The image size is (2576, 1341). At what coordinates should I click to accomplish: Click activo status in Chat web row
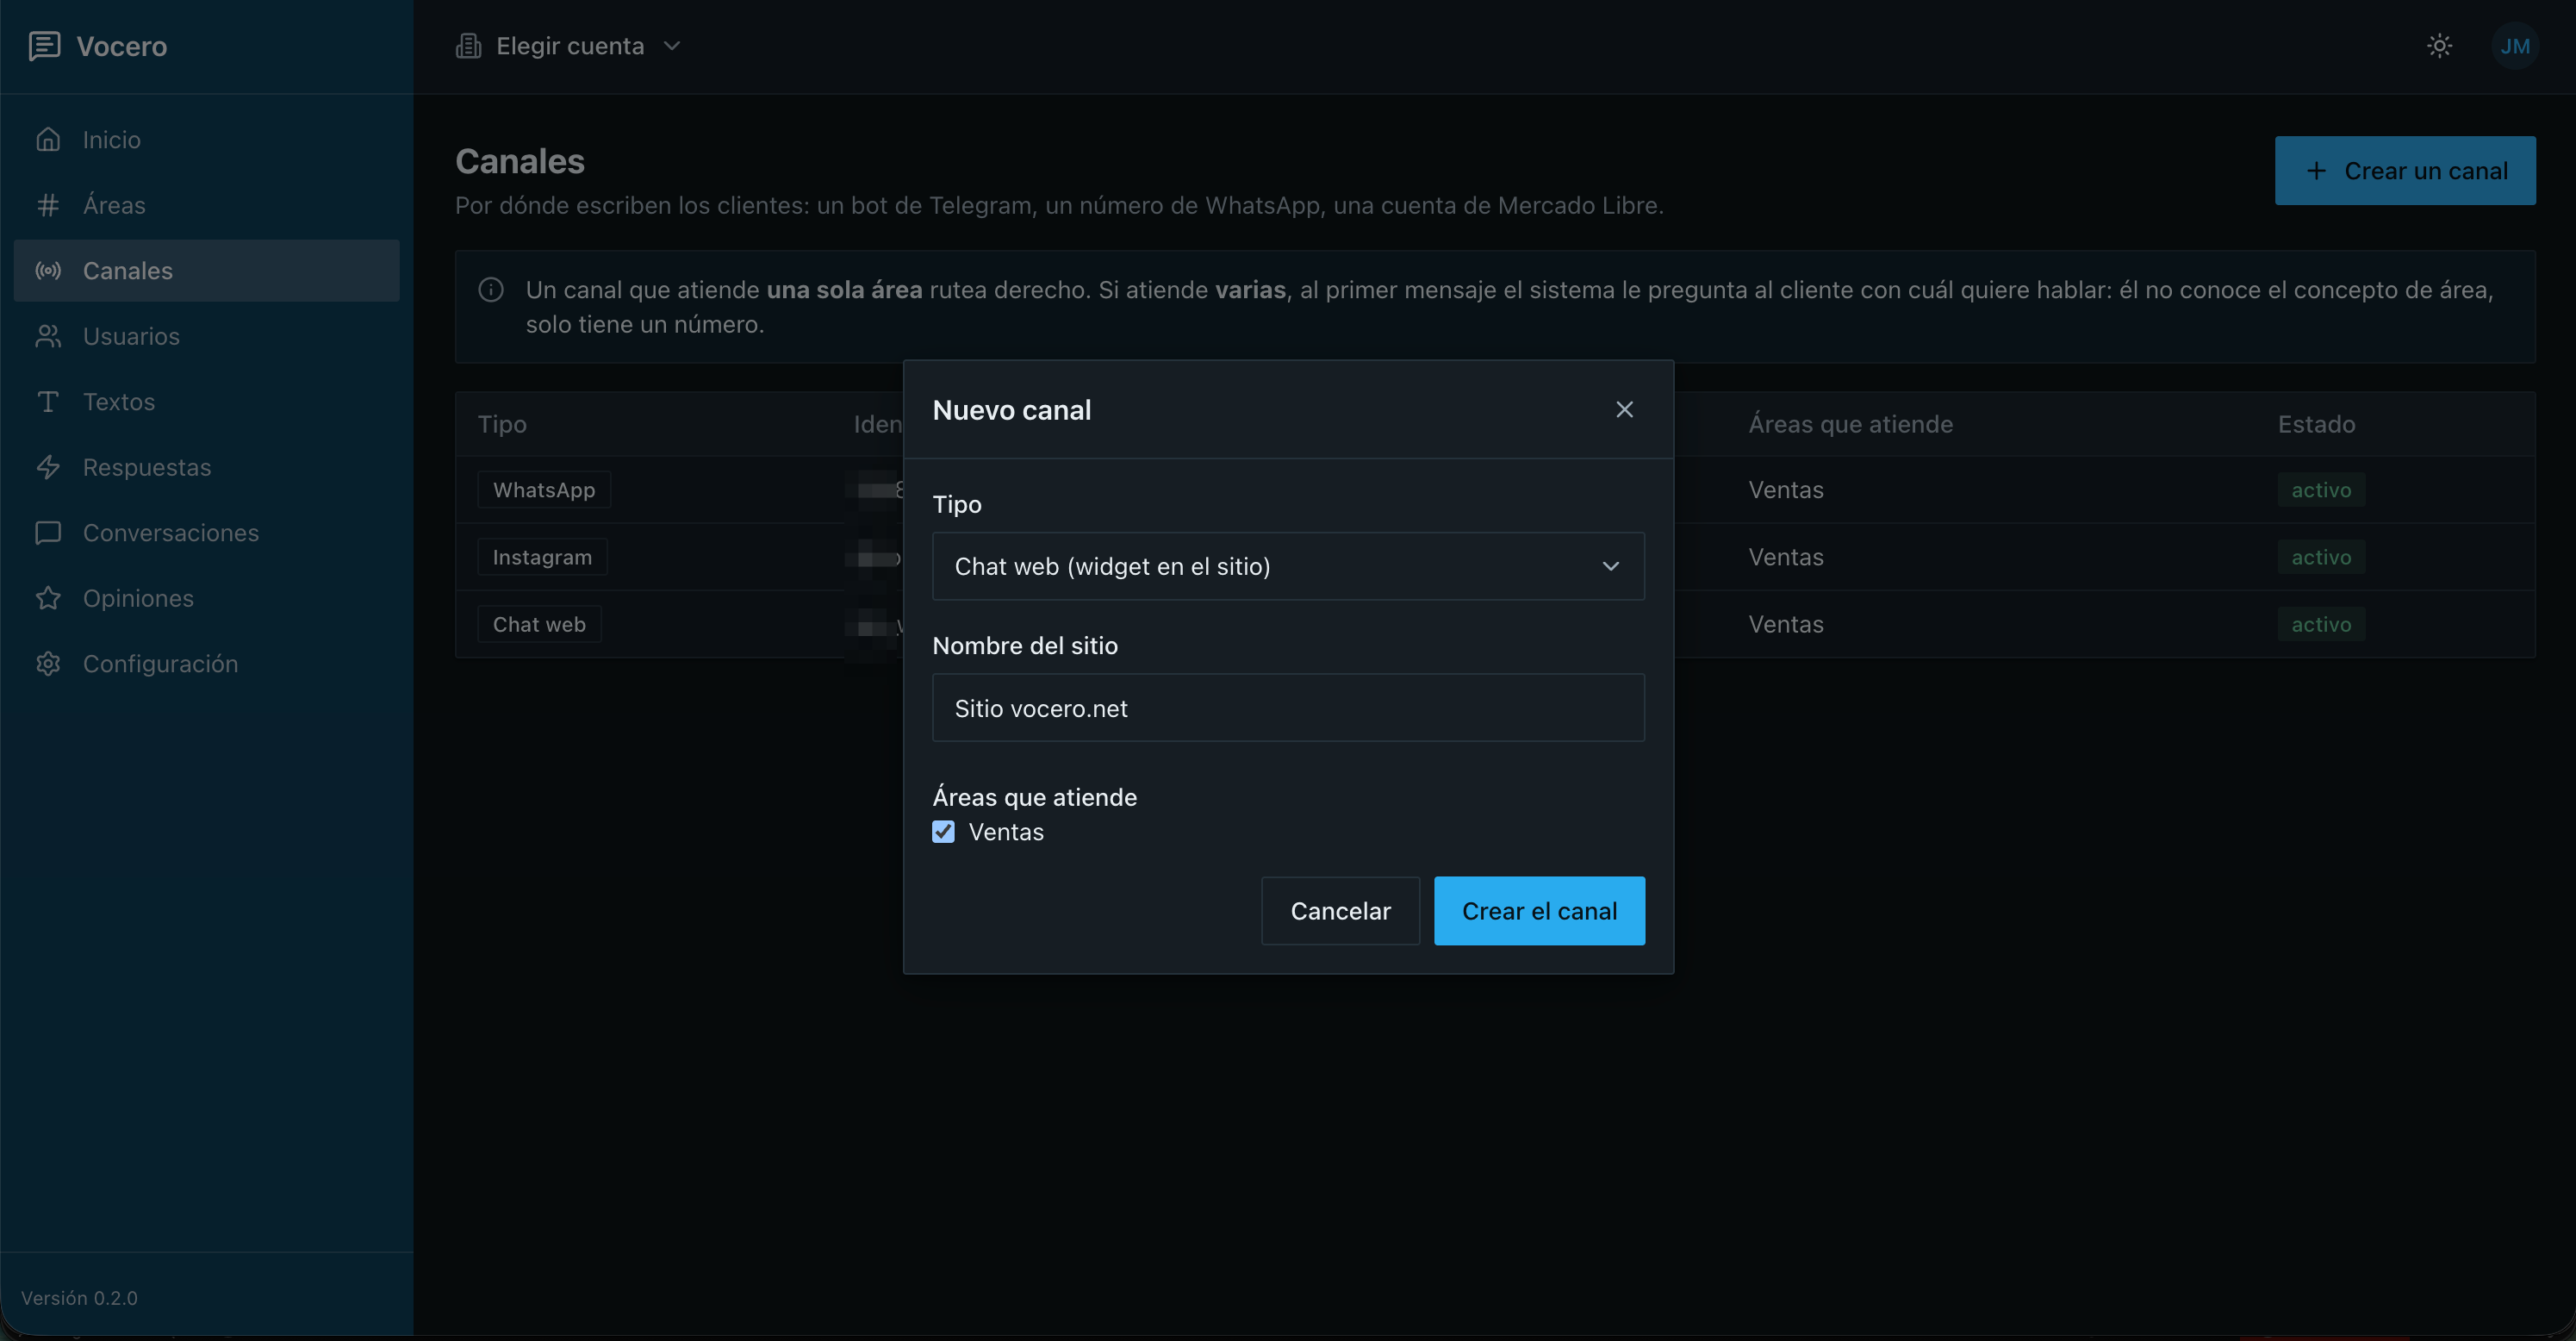click(x=2321, y=624)
